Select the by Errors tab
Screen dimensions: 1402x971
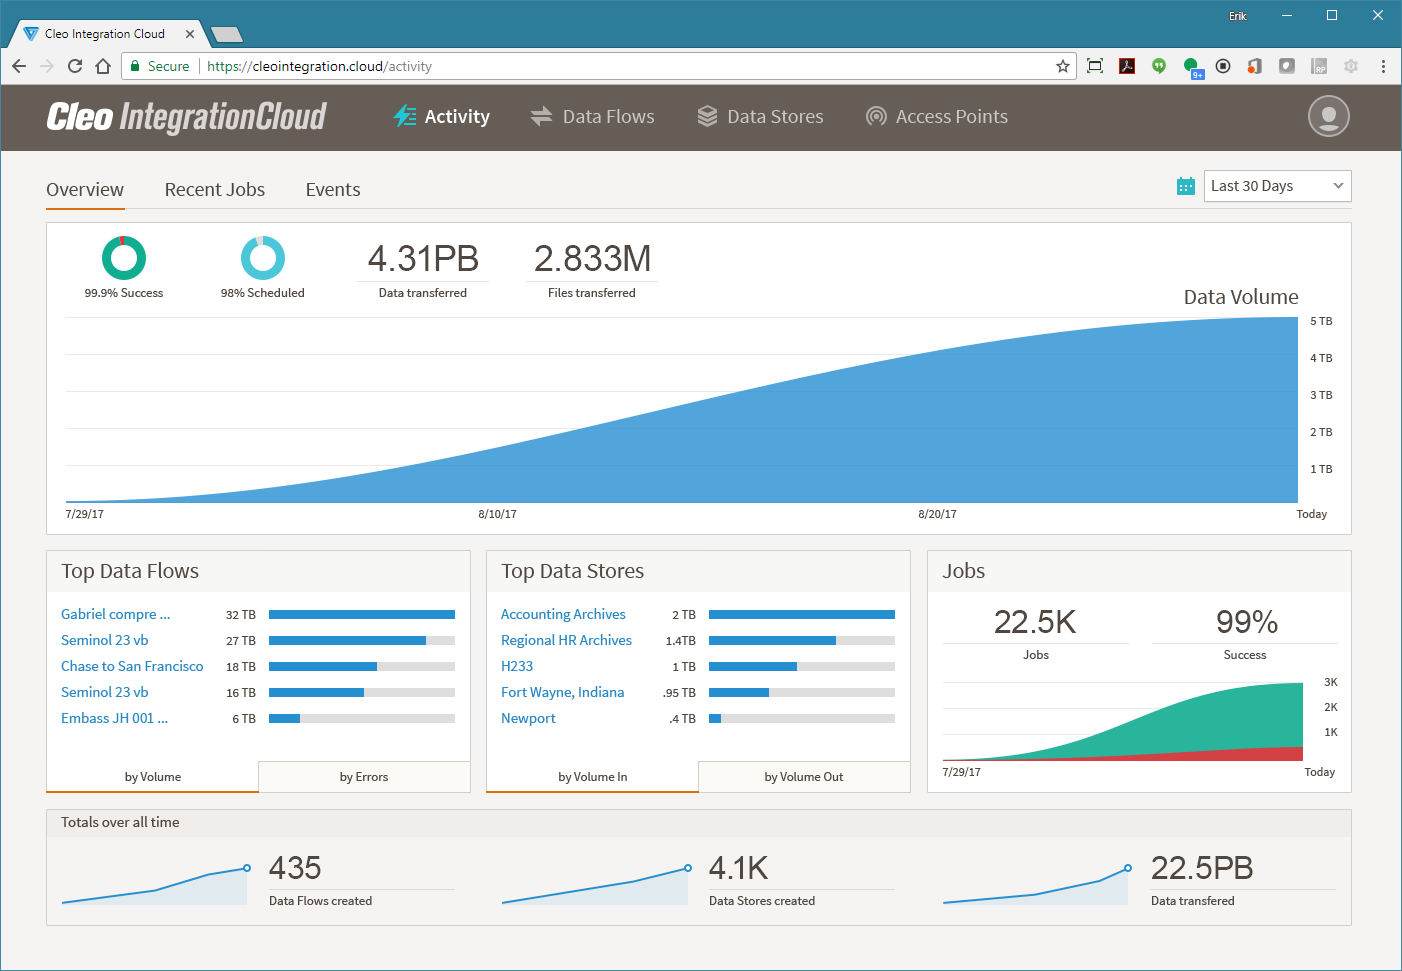(x=364, y=777)
